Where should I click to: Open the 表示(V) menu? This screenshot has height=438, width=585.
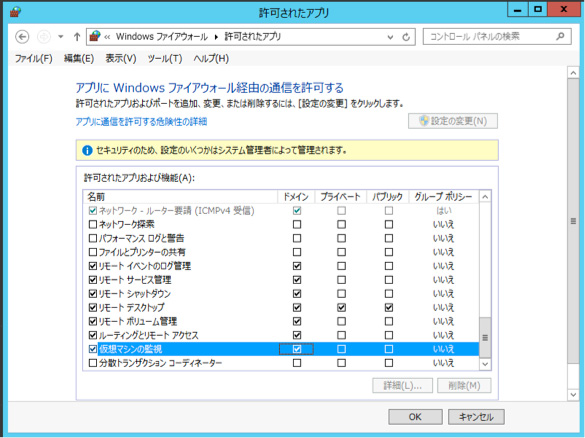121,59
